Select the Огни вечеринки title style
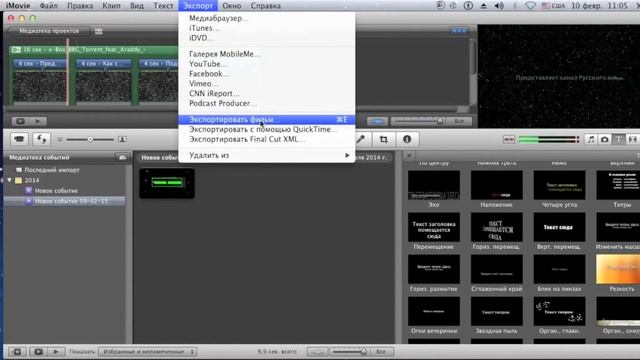Image resolution: width=640 pixels, height=360 pixels. [x=433, y=316]
